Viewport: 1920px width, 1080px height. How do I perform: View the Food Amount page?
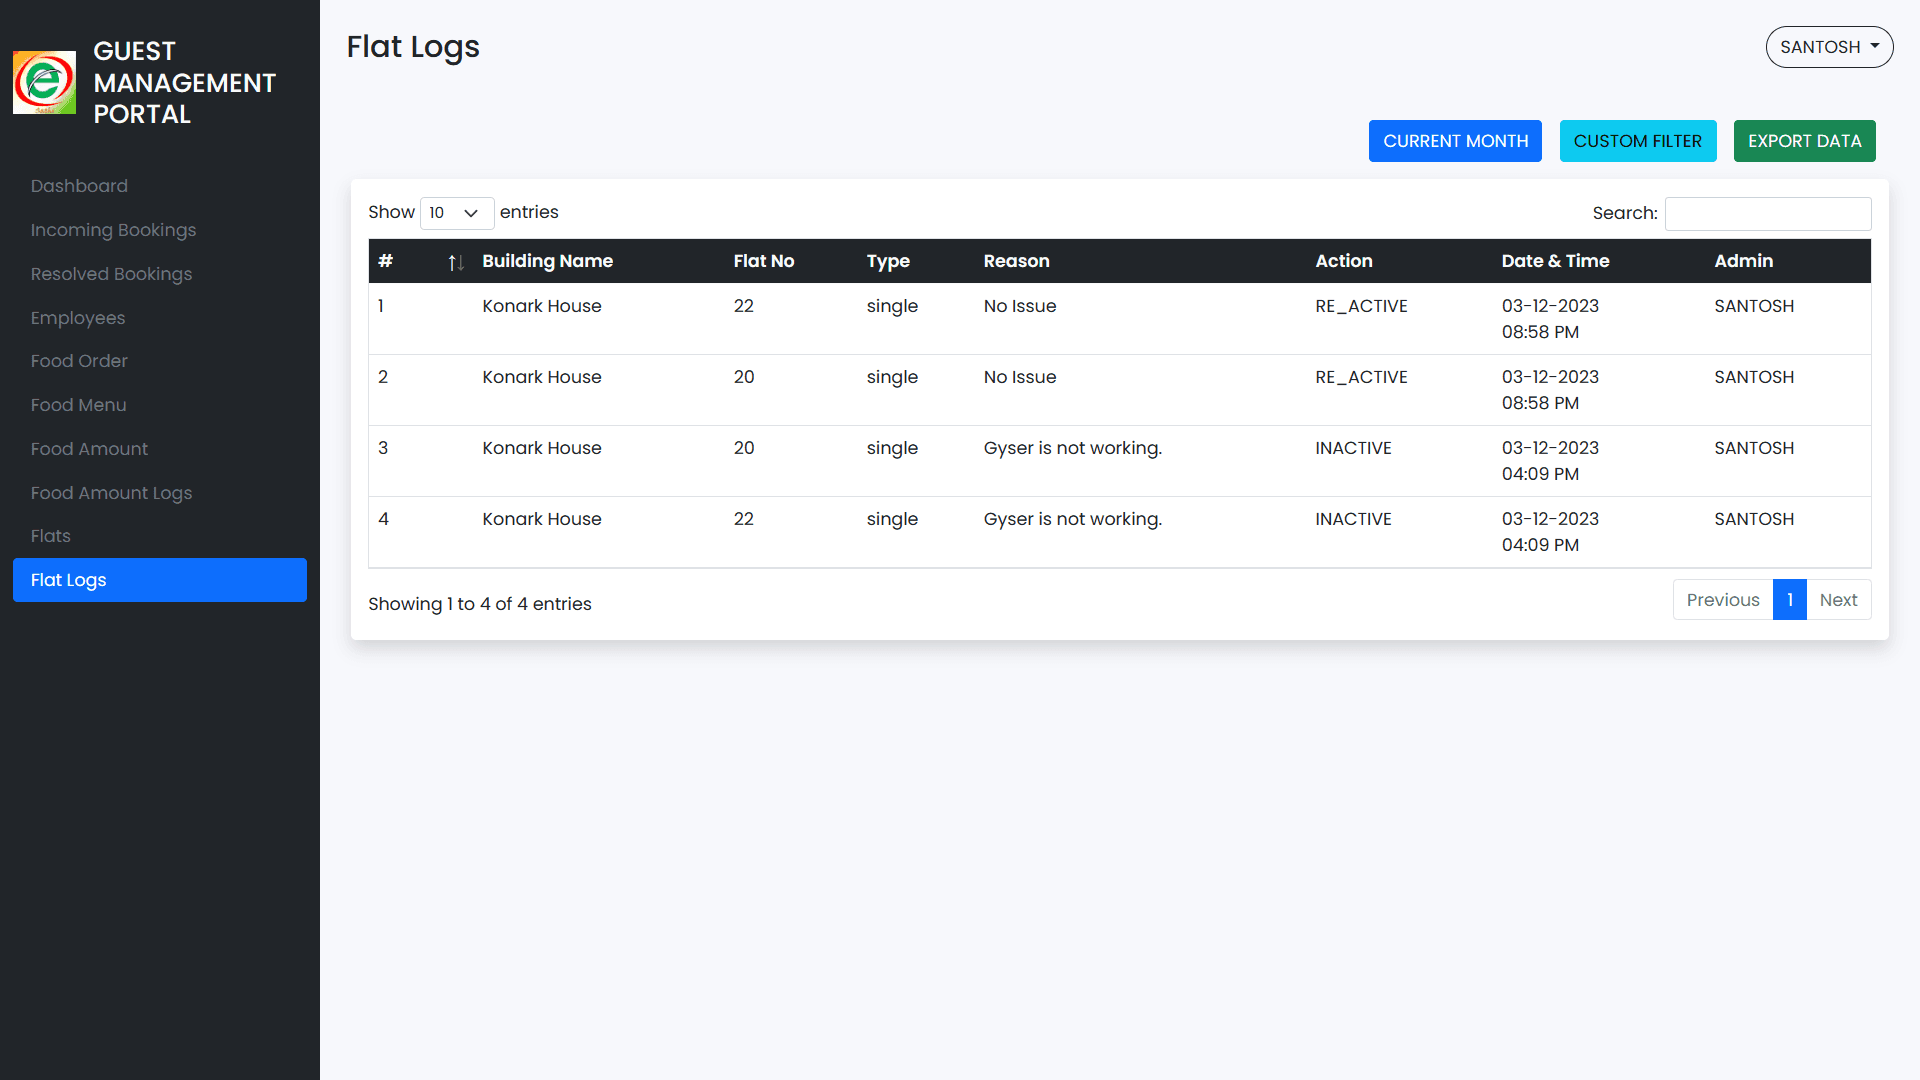89,448
